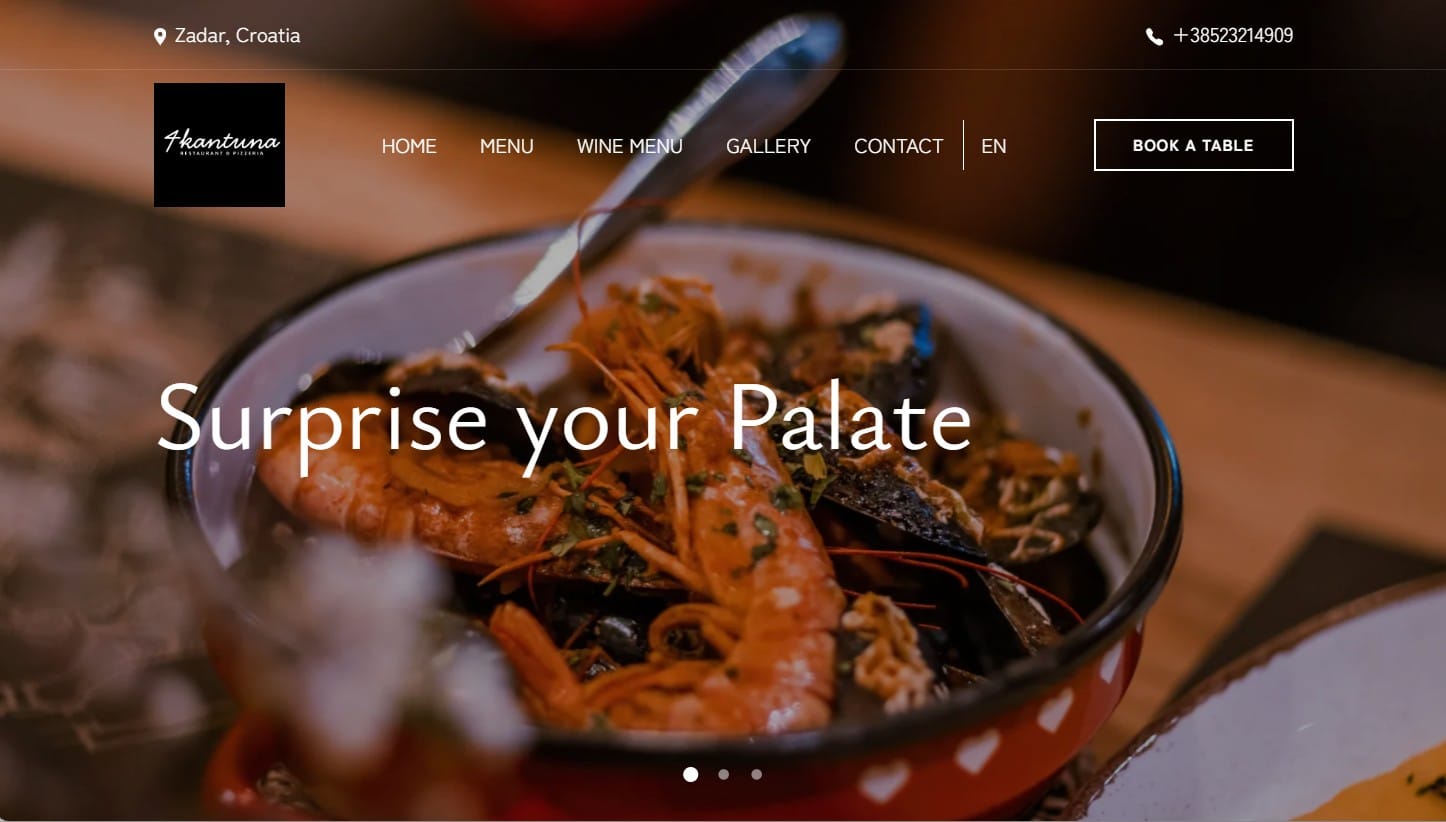
Task: Go to the HOME nav item
Action: coord(409,146)
